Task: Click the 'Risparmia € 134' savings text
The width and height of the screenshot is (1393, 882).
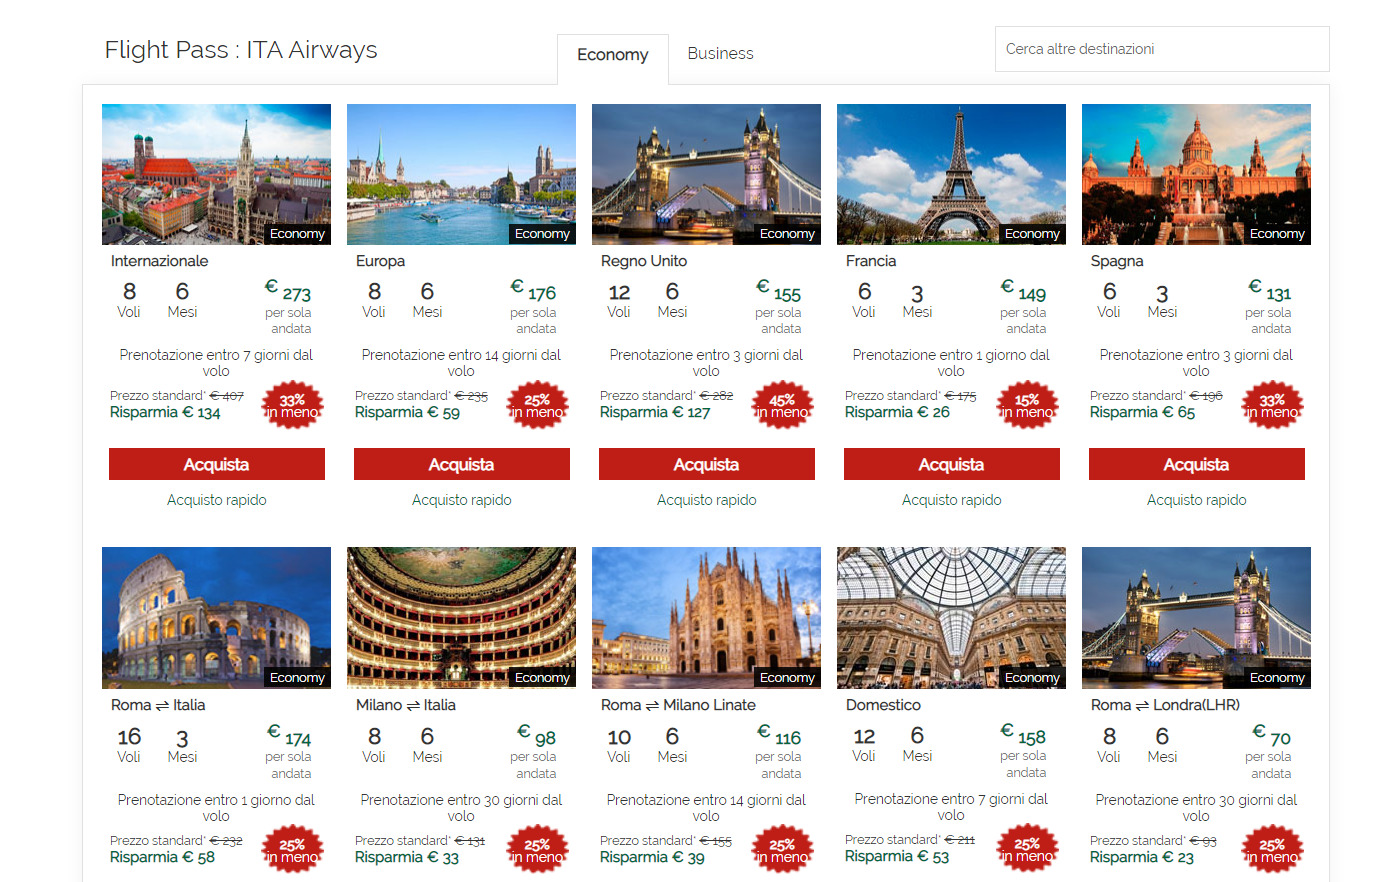Action: point(165,412)
